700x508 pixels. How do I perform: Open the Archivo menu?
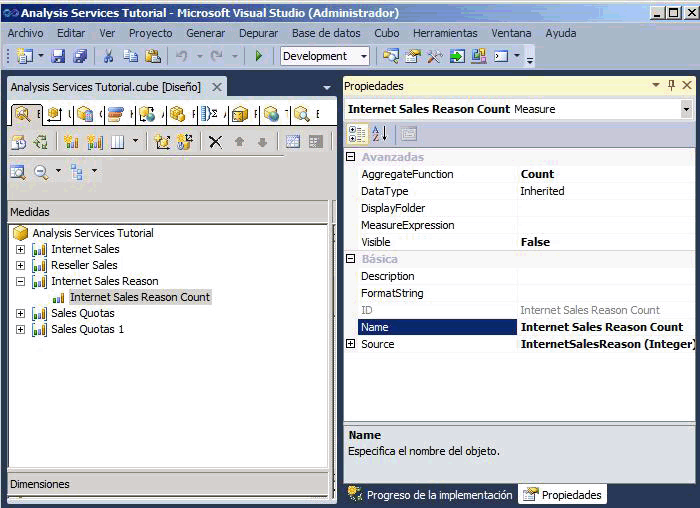(25, 33)
